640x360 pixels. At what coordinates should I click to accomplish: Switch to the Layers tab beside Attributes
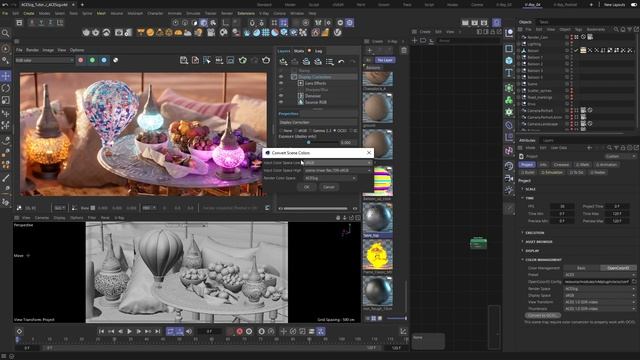point(548,140)
